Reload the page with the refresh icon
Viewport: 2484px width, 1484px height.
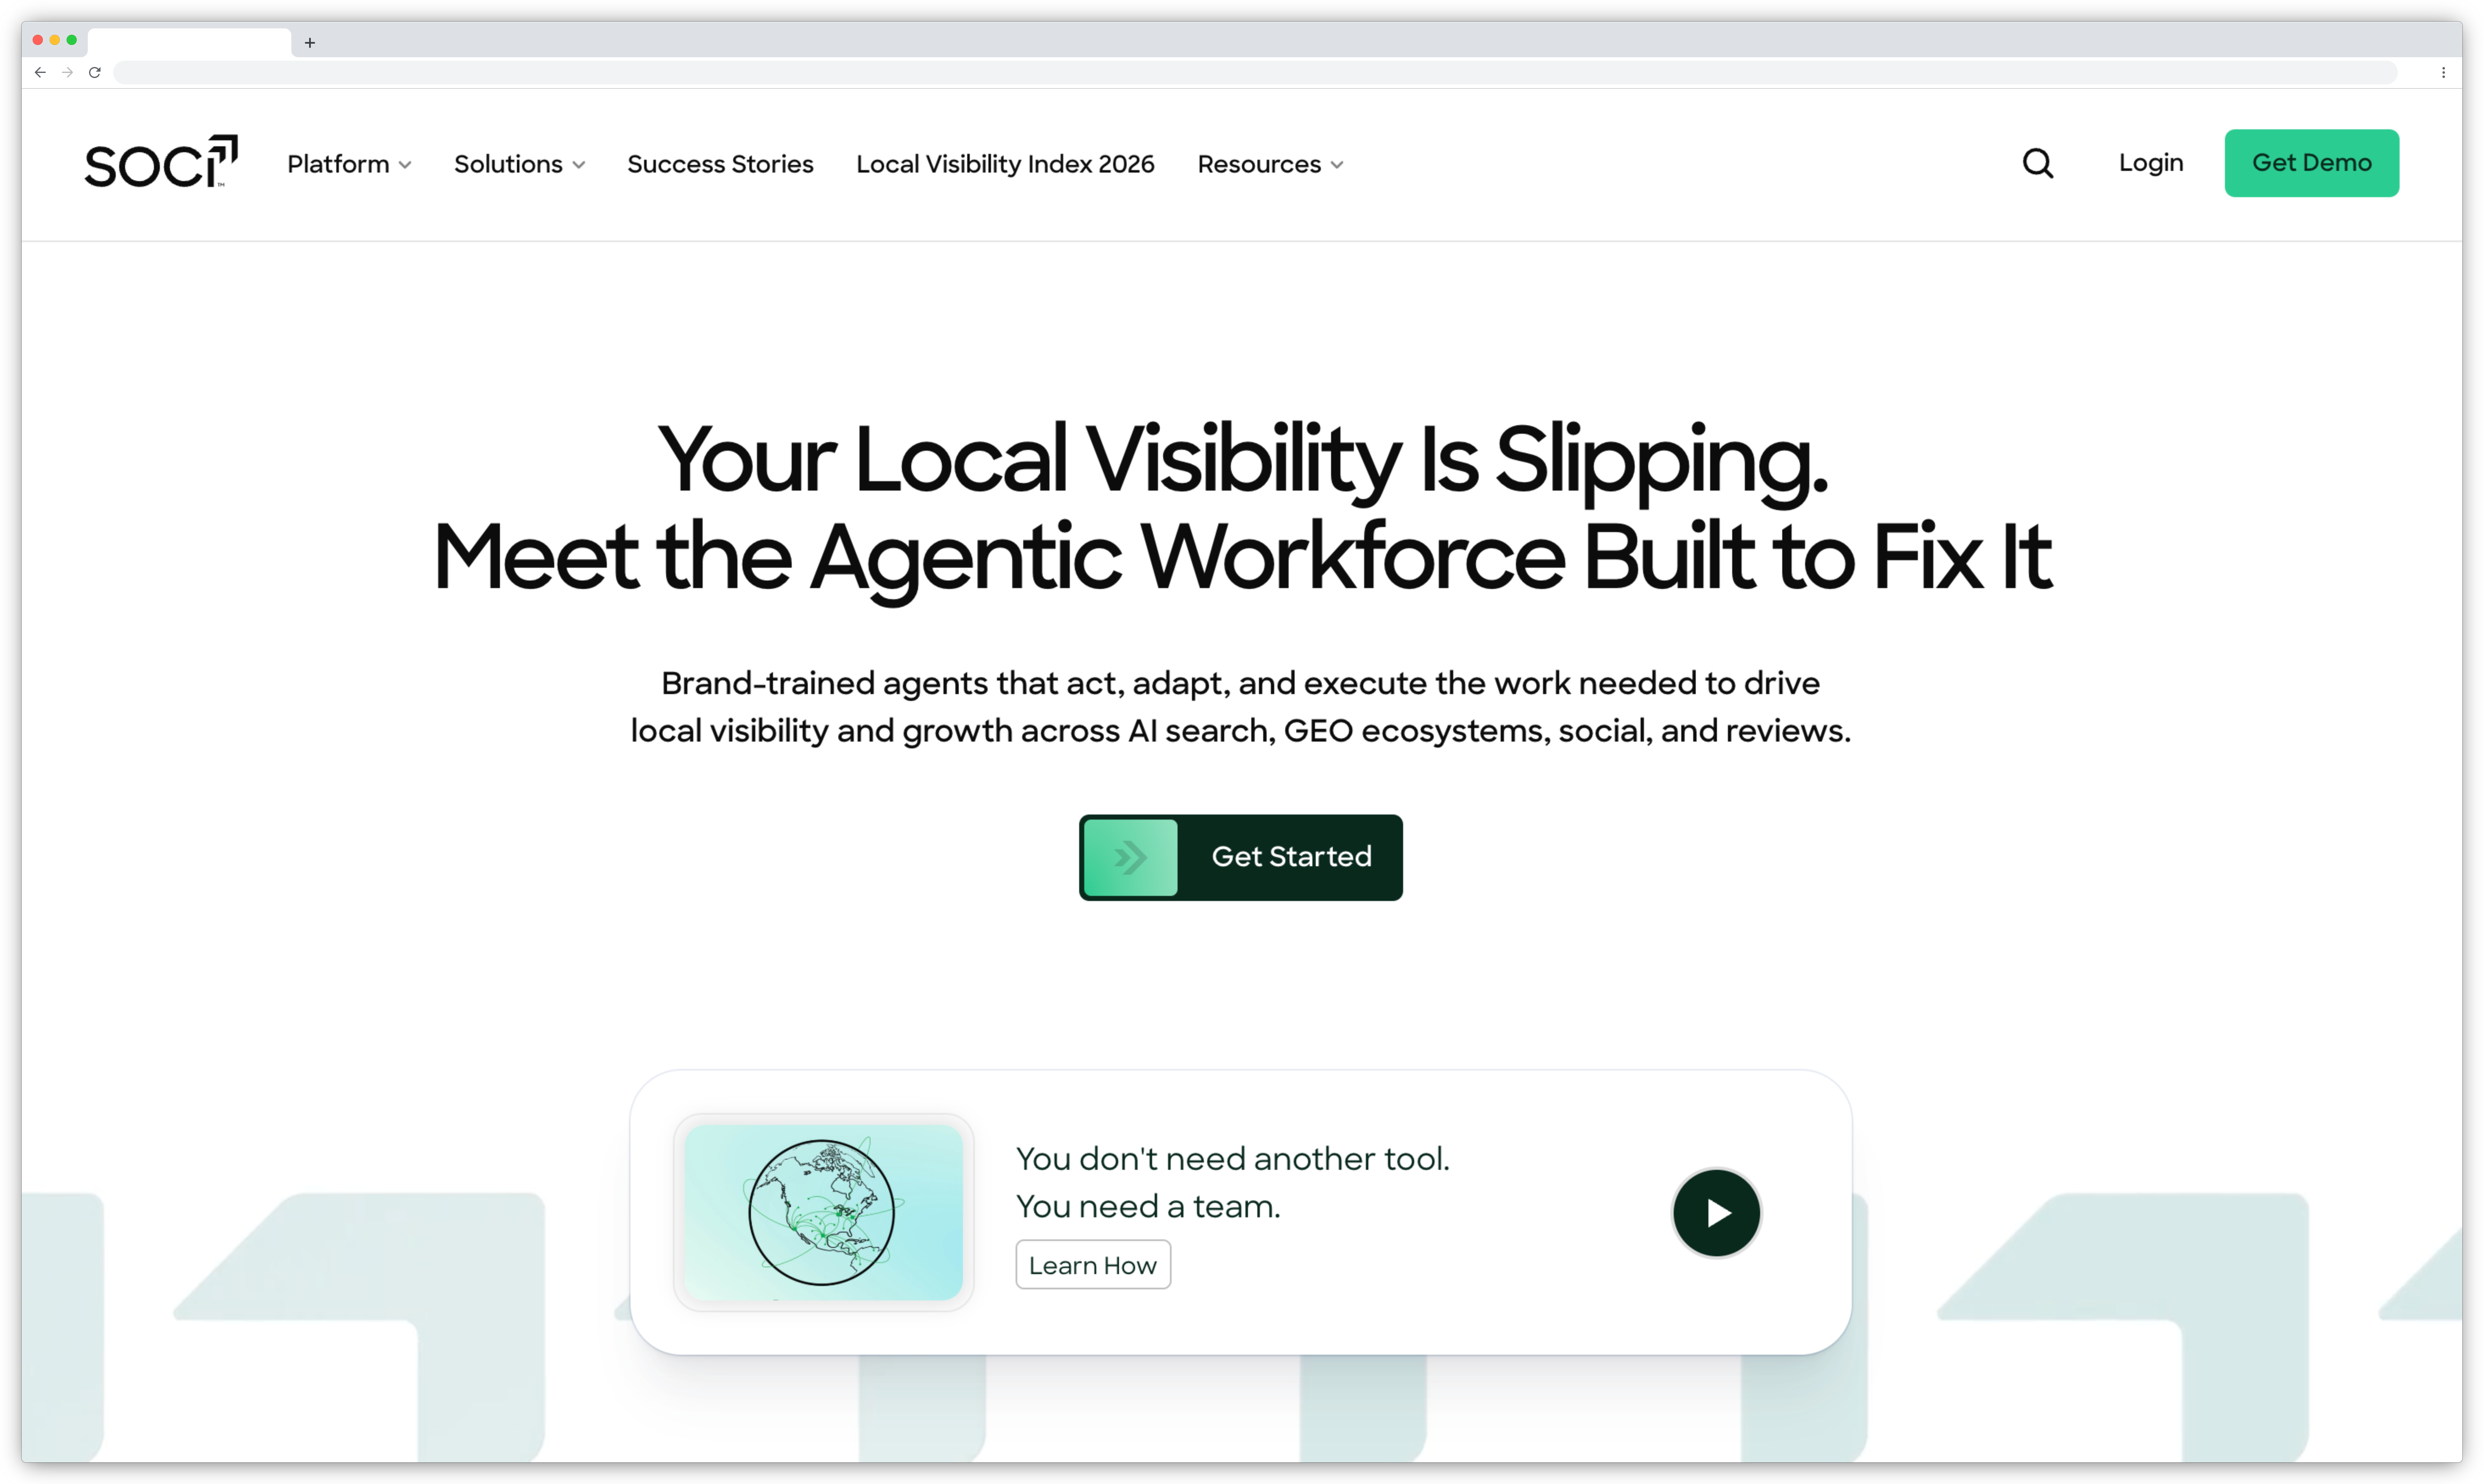(95, 72)
